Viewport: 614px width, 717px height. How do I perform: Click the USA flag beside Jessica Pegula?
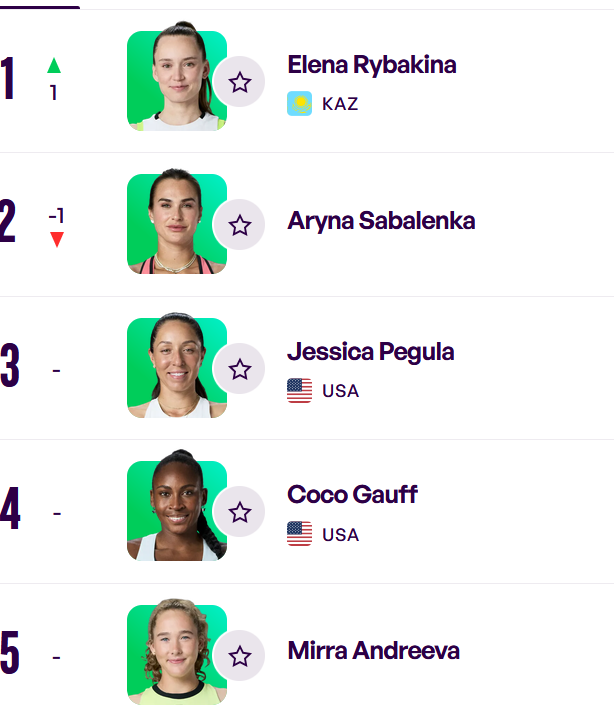(299, 391)
